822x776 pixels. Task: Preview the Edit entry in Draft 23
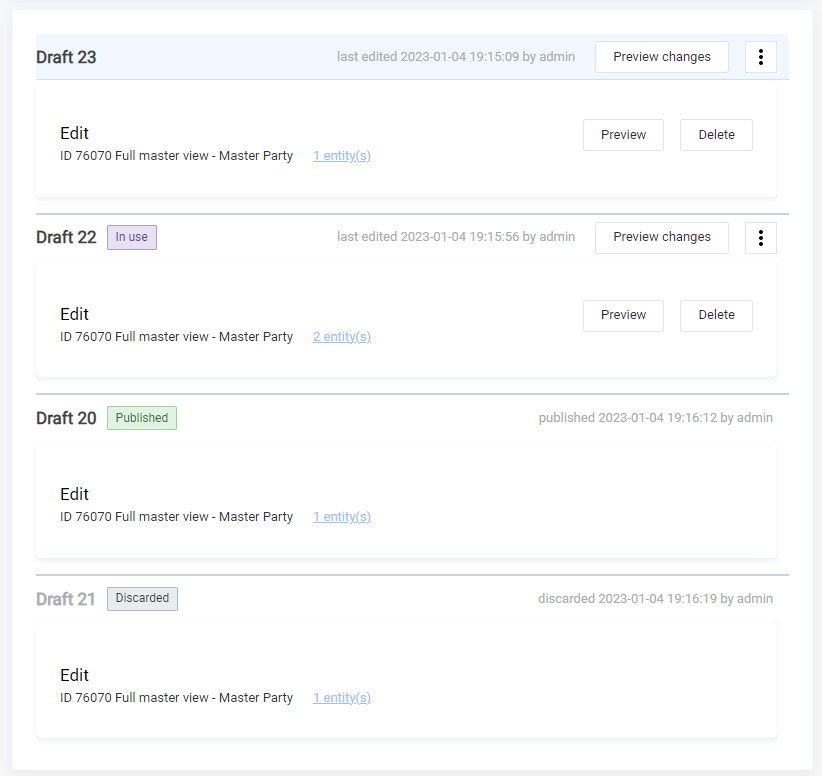[623, 135]
